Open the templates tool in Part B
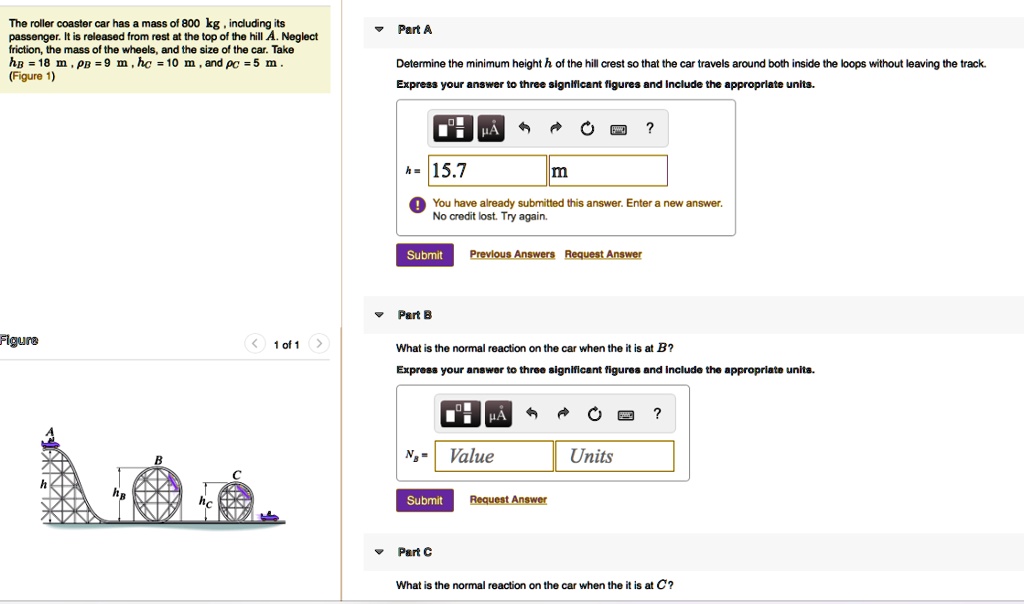Image resolution: width=1024 pixels, height=604 pixels. tap(460, 414)
